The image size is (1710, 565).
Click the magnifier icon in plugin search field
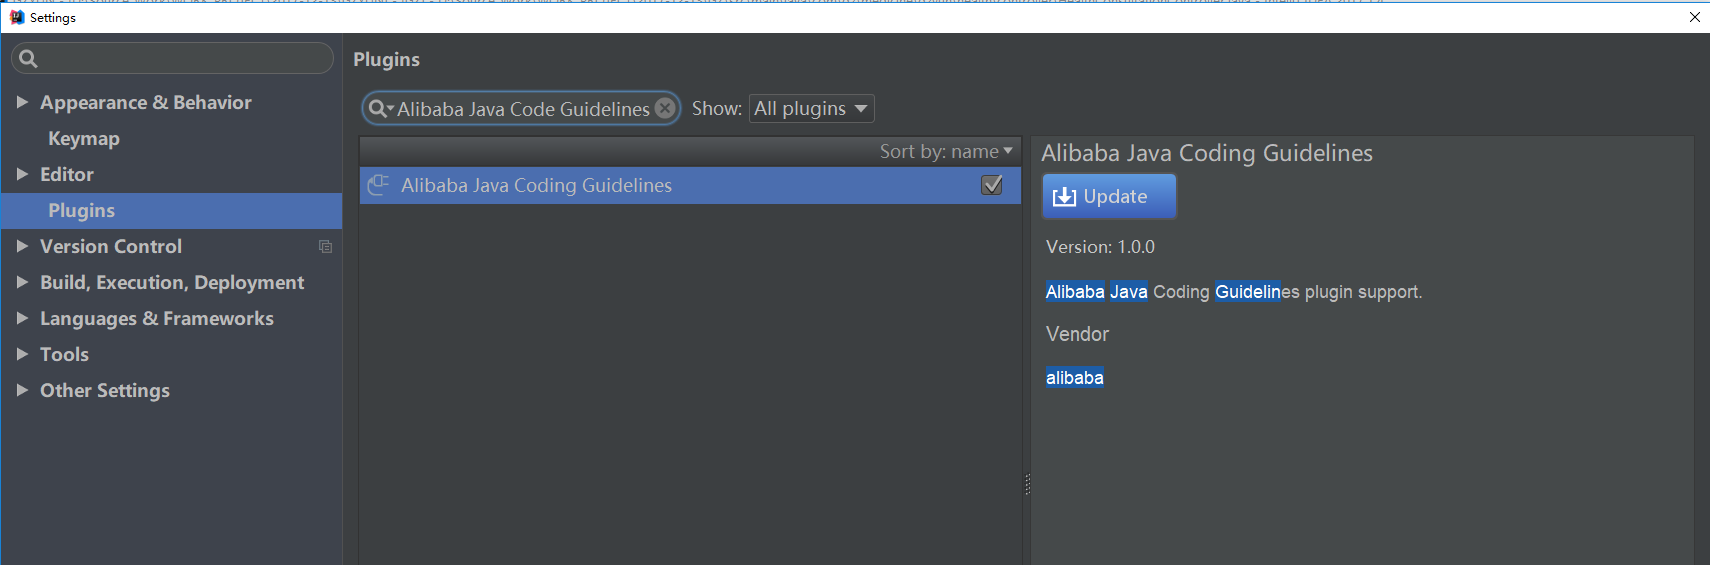(x=379, y=108)
